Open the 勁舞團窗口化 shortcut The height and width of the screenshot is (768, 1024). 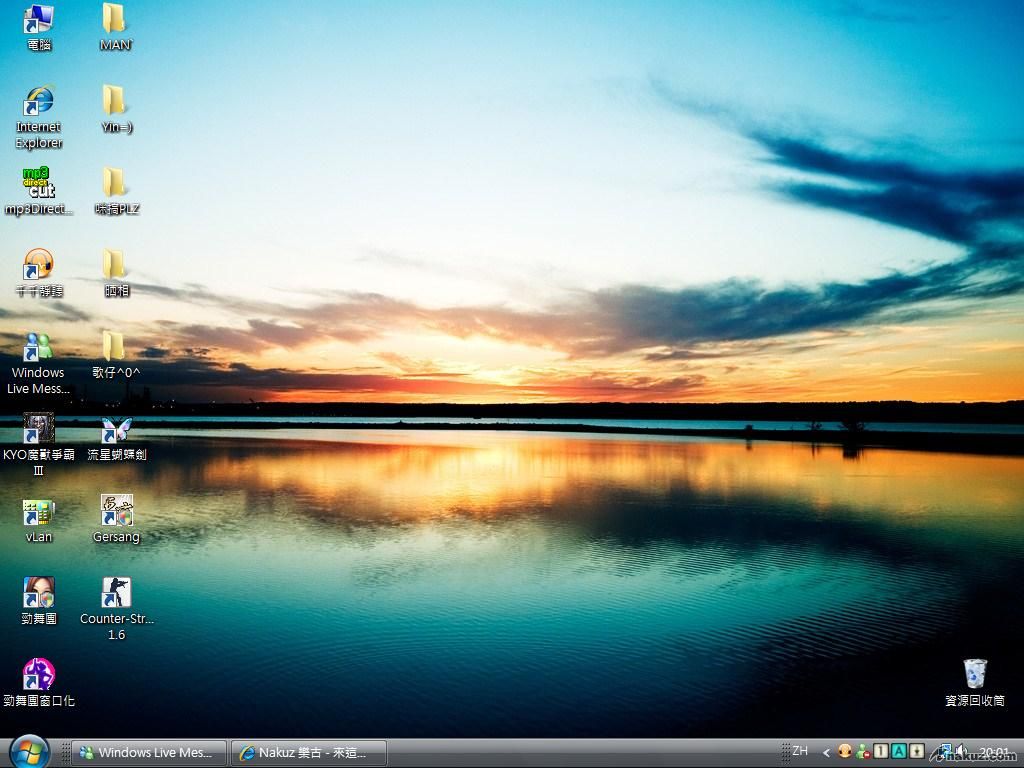click(38, 676)
